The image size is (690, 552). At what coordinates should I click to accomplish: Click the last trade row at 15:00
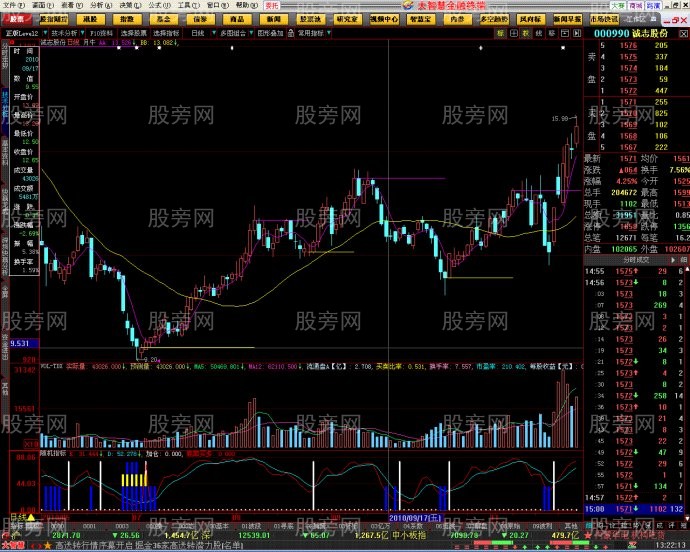point(634,509)
